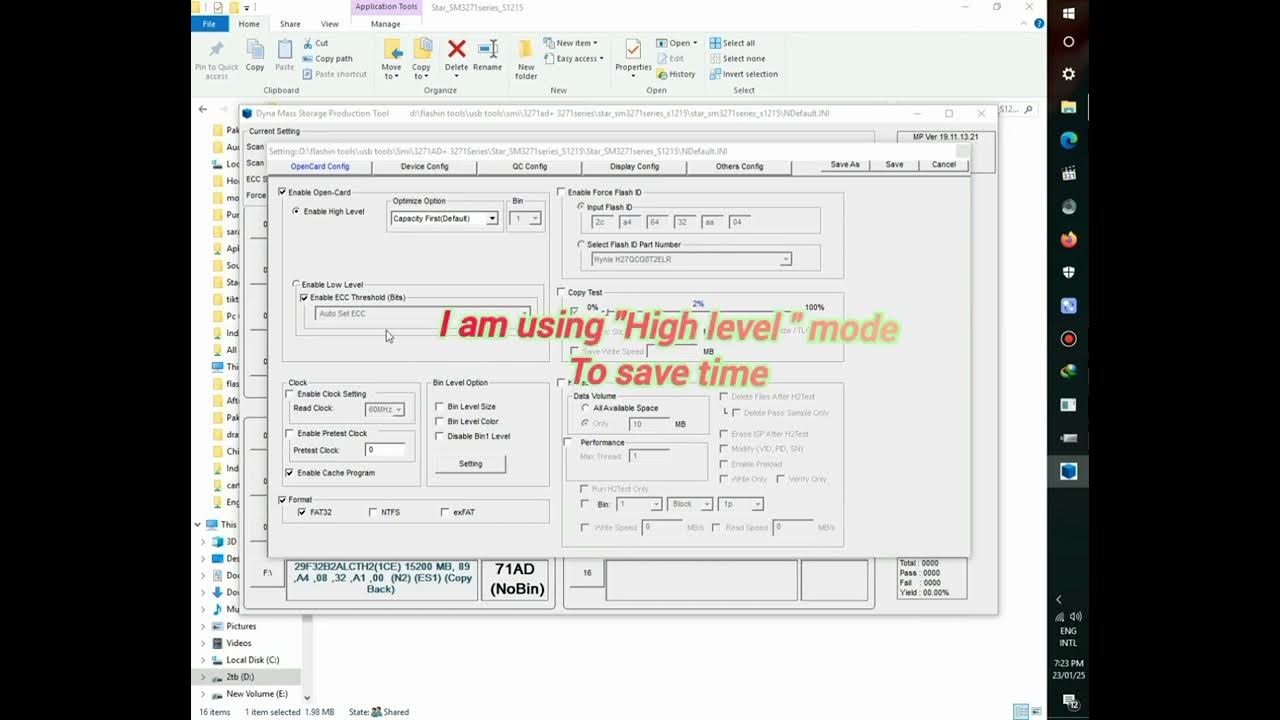The image size is (1280, 720).
Task: Click the Cortana circle on taskbar
Action: [x=1068, y=42]
